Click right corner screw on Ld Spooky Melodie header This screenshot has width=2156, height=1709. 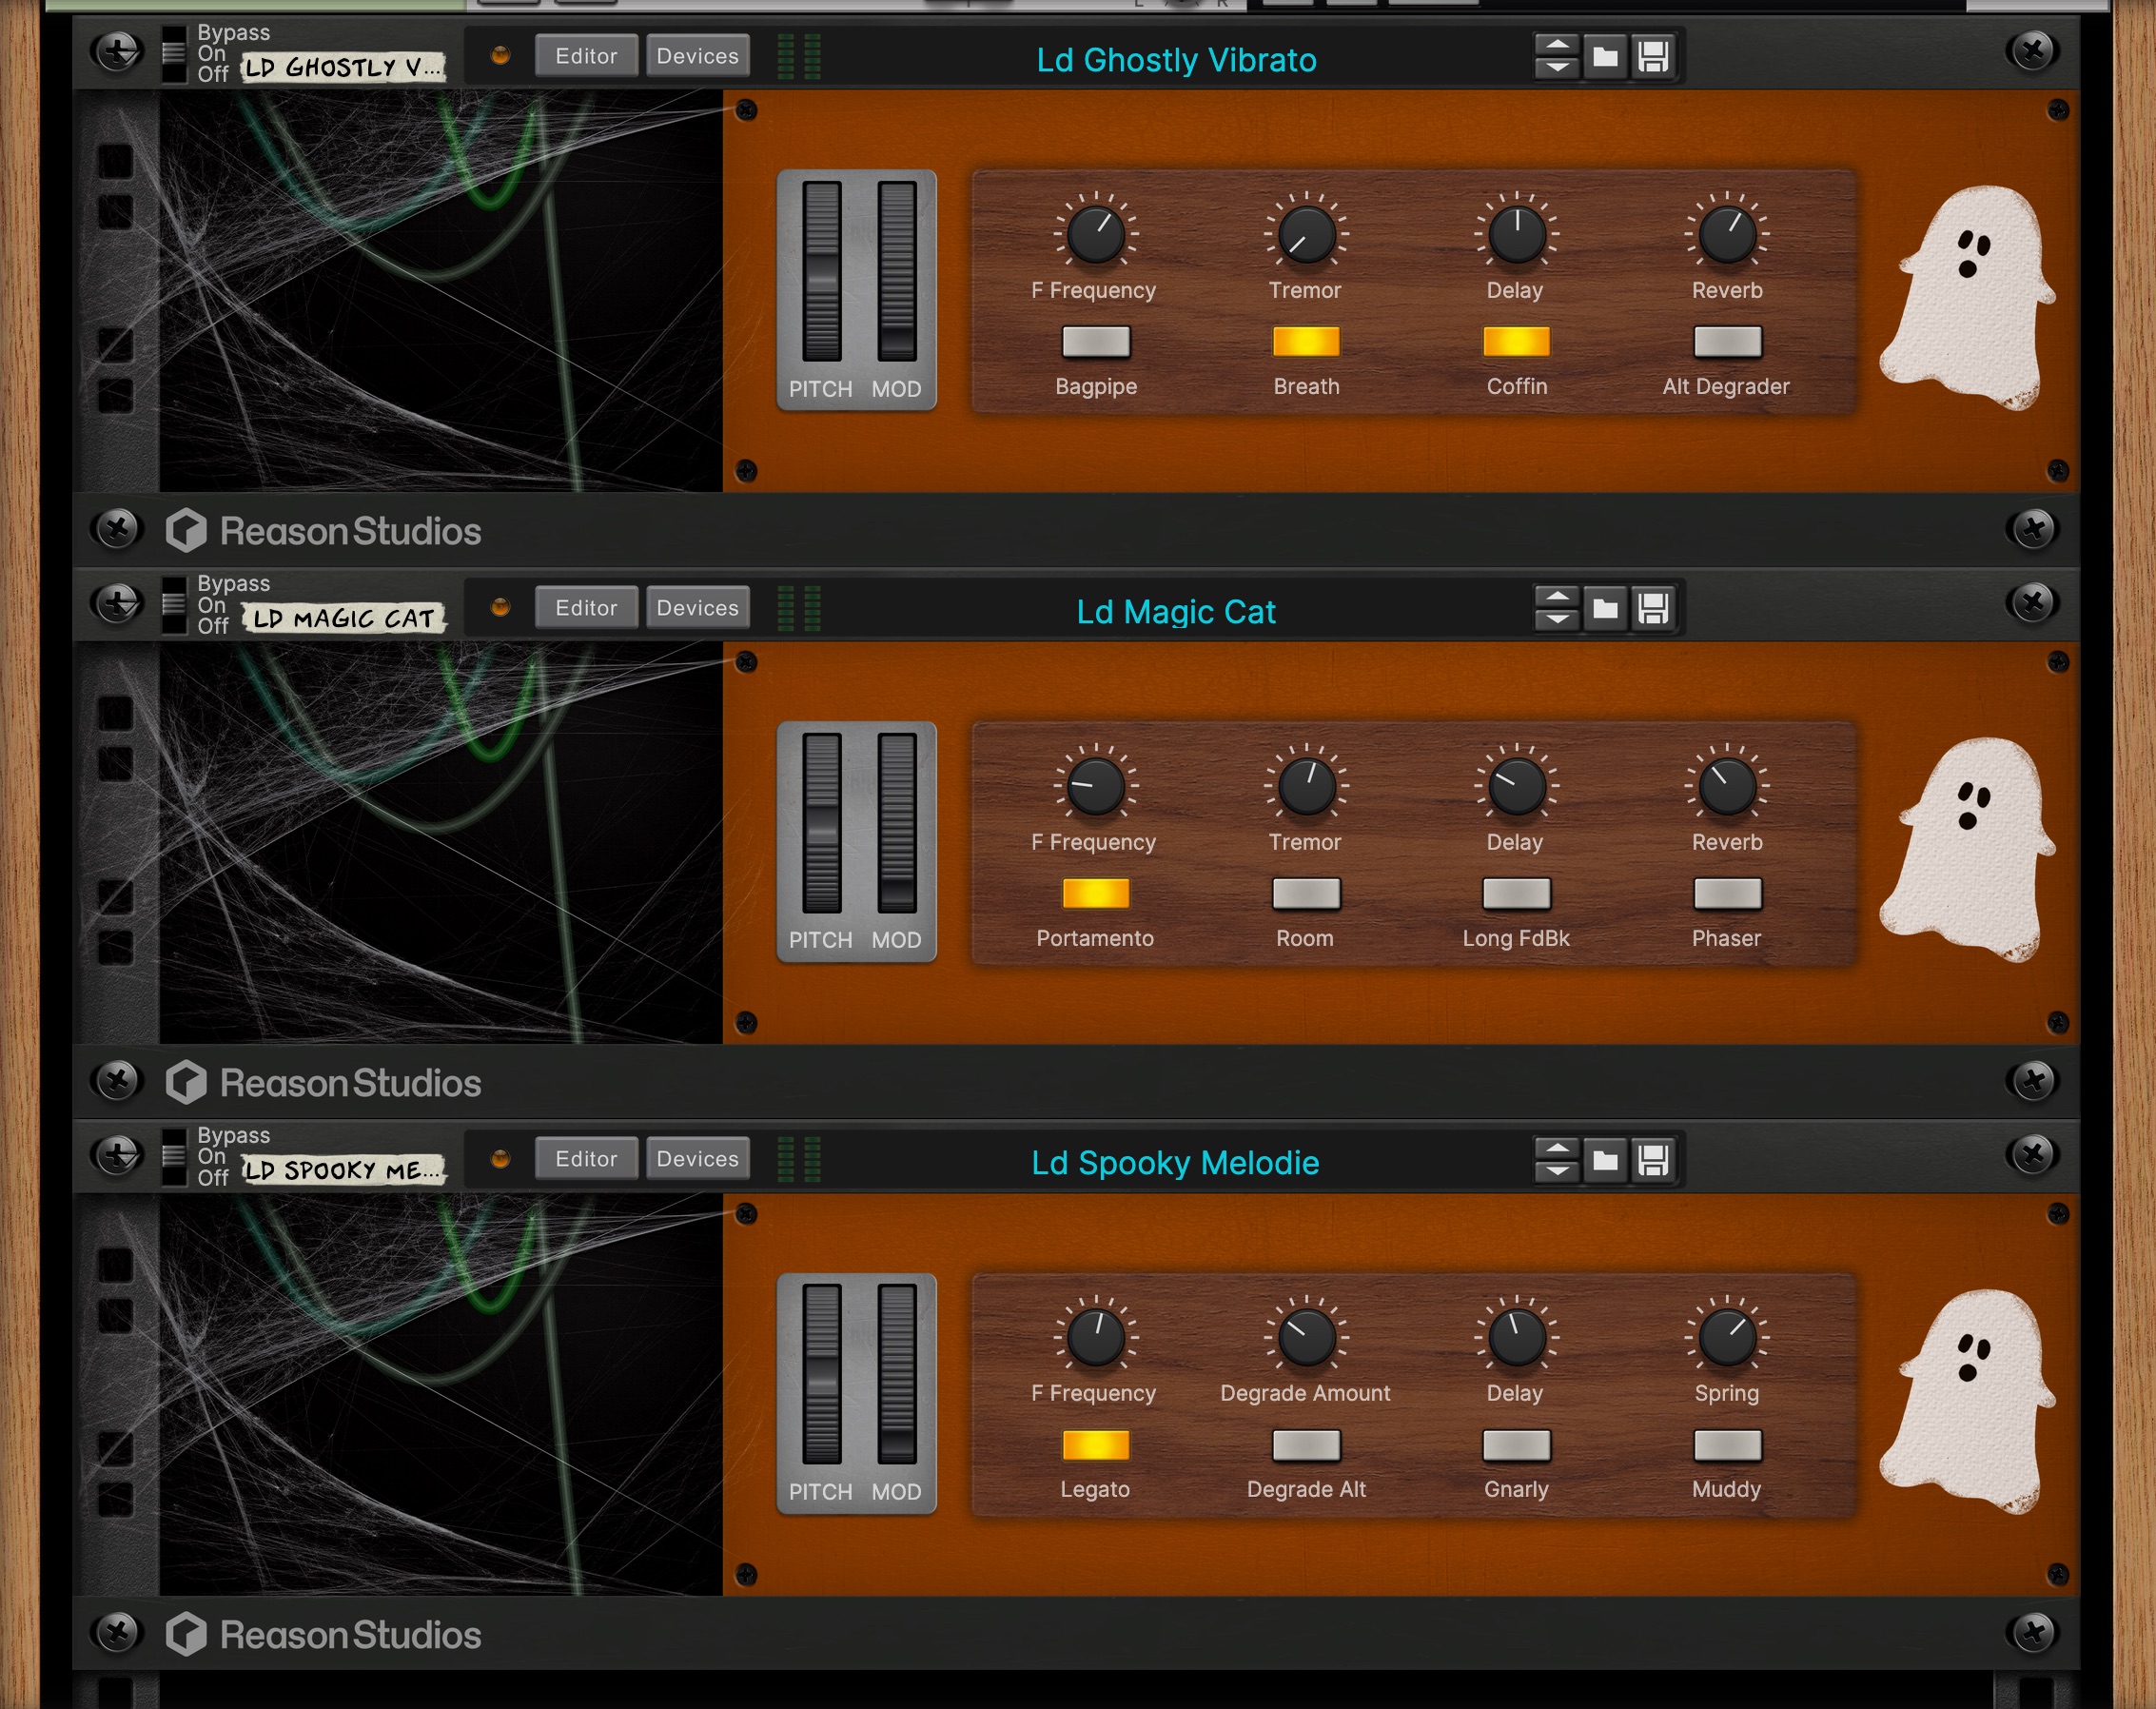(x=2033, y=1154)
